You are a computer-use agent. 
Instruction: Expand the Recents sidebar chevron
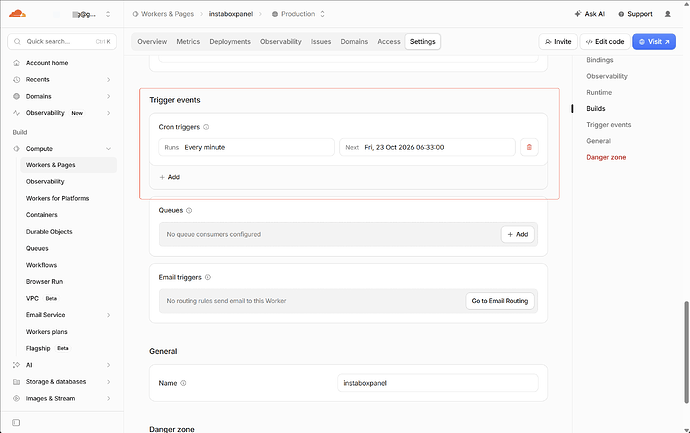[108, 80]
